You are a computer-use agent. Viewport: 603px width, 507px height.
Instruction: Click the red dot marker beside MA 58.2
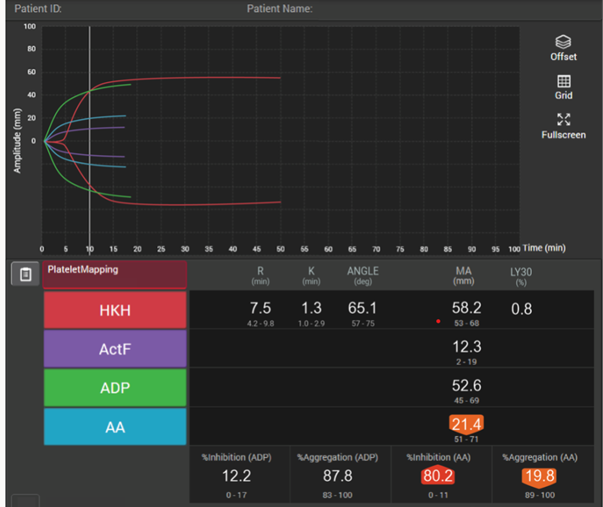[438, 321]
